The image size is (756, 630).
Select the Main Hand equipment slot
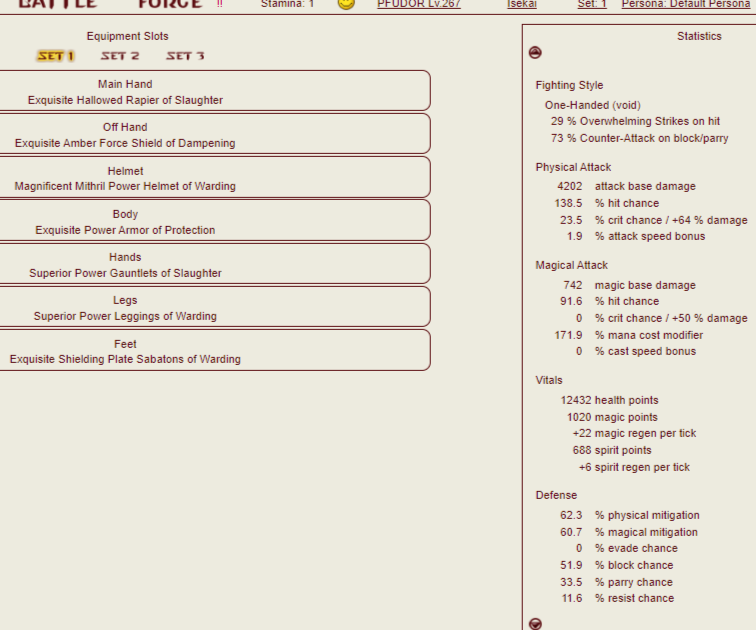214,91
